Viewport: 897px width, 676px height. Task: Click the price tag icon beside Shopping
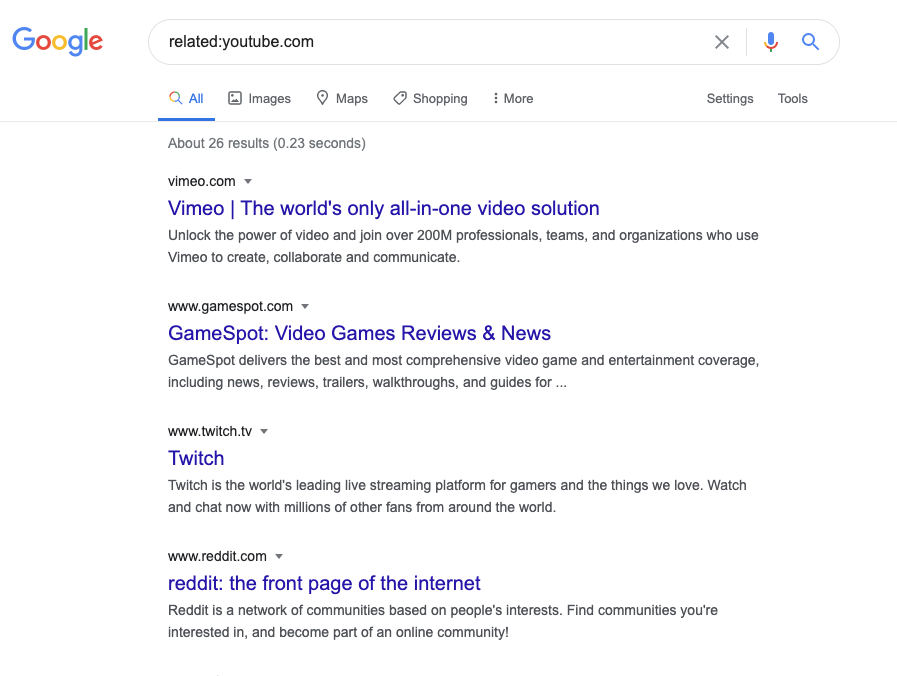click(x=399, y=98)
